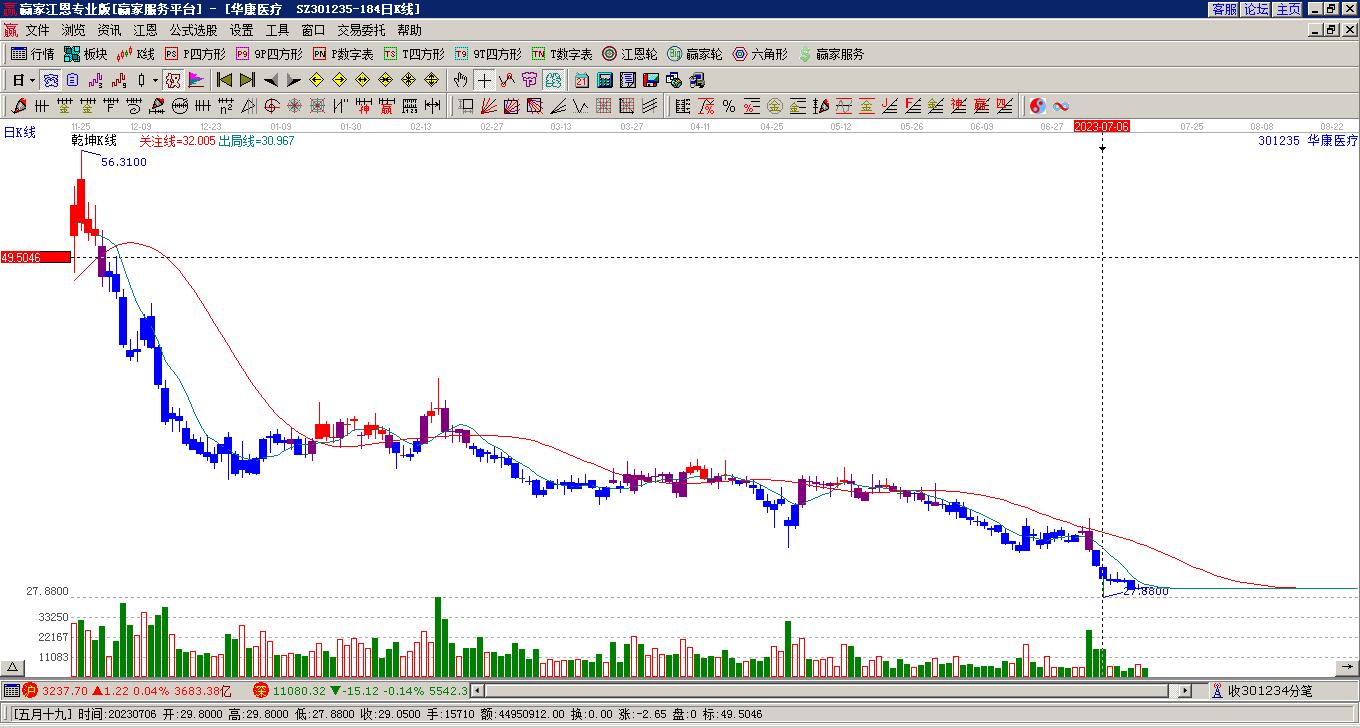Open the P数字表 tool
The image size is (1360, 728).
click(x=343, y=54)
